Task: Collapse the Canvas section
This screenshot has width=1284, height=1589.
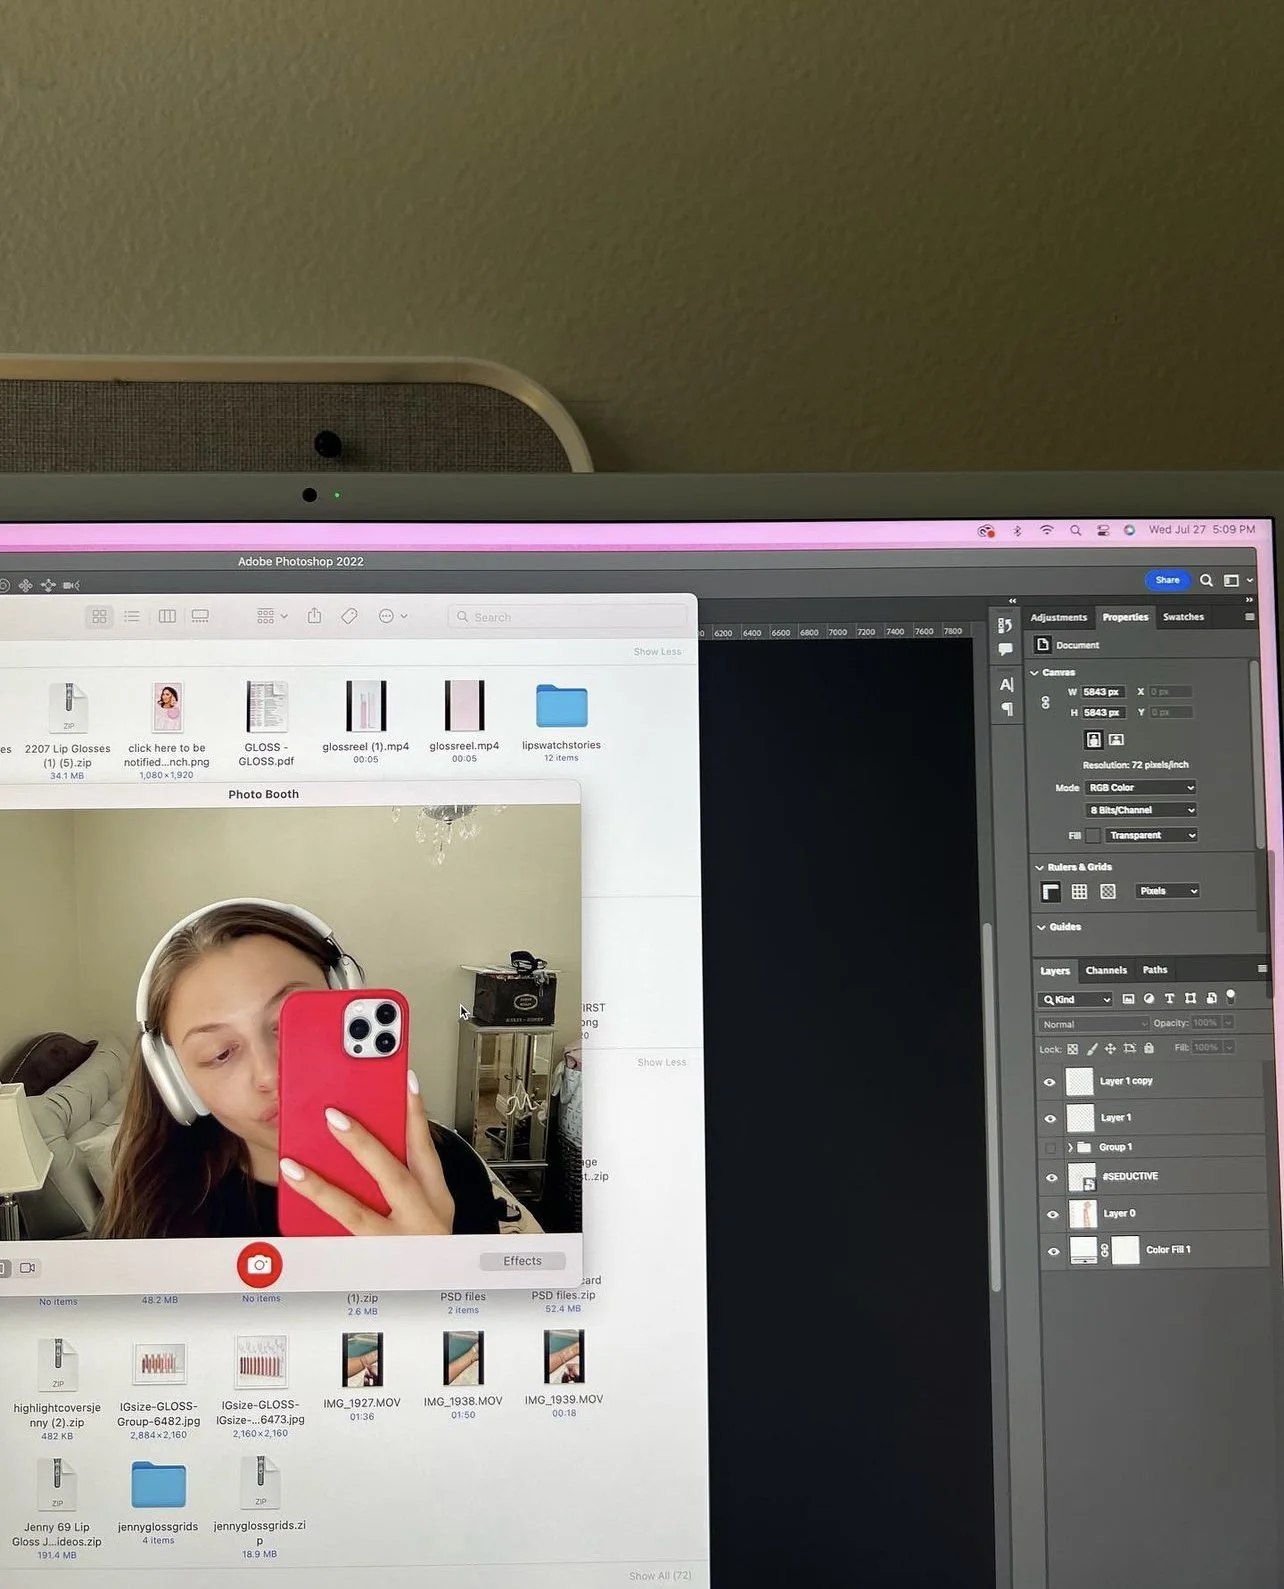Action: coord(1035,673)
